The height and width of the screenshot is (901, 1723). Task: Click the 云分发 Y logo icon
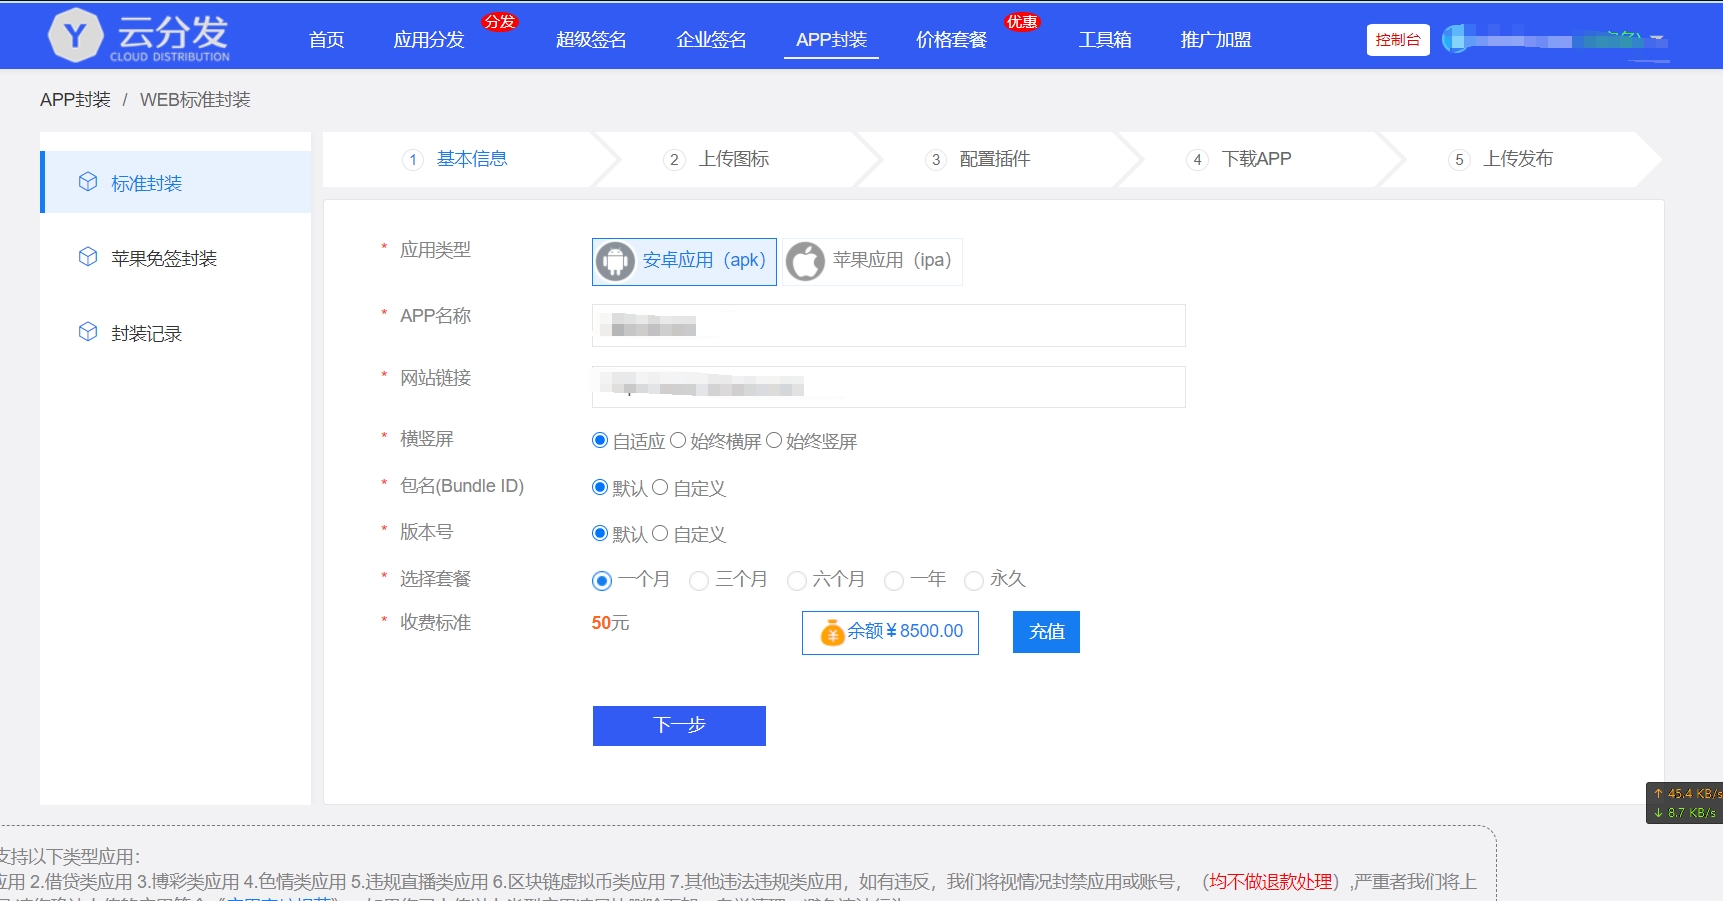(x=76, y=36)
